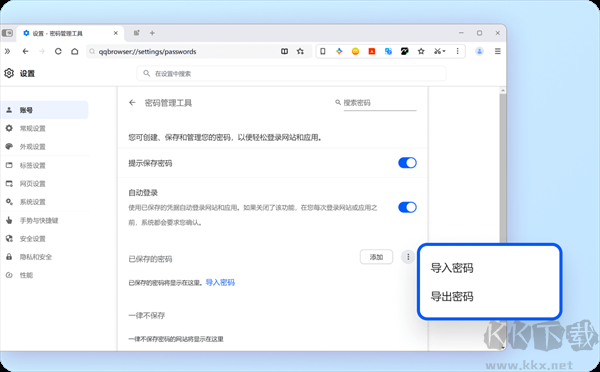Open the mobile phone icon in toolbar
This screenshot has width=600, height=372.
click(323, 51)
